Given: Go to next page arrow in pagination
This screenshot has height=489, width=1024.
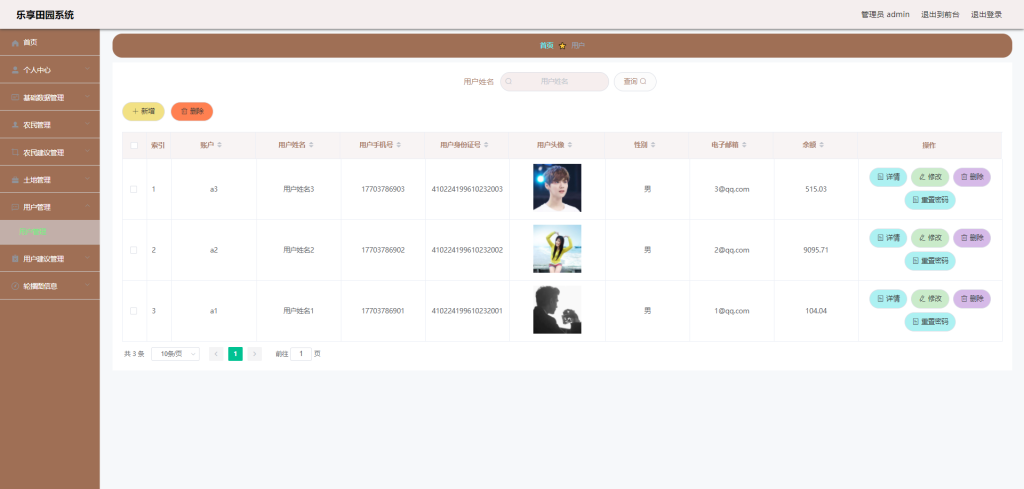Looking at the screenshot, I should click(x=255, y=354).
